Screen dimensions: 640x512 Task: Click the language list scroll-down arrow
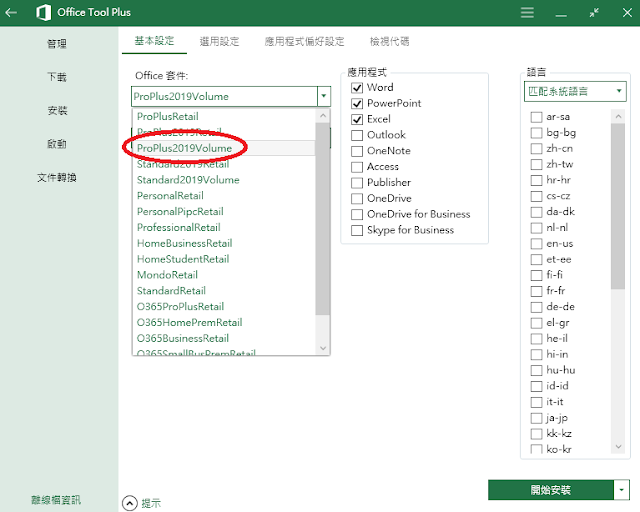pyautogui.click(x=618, y=447)
